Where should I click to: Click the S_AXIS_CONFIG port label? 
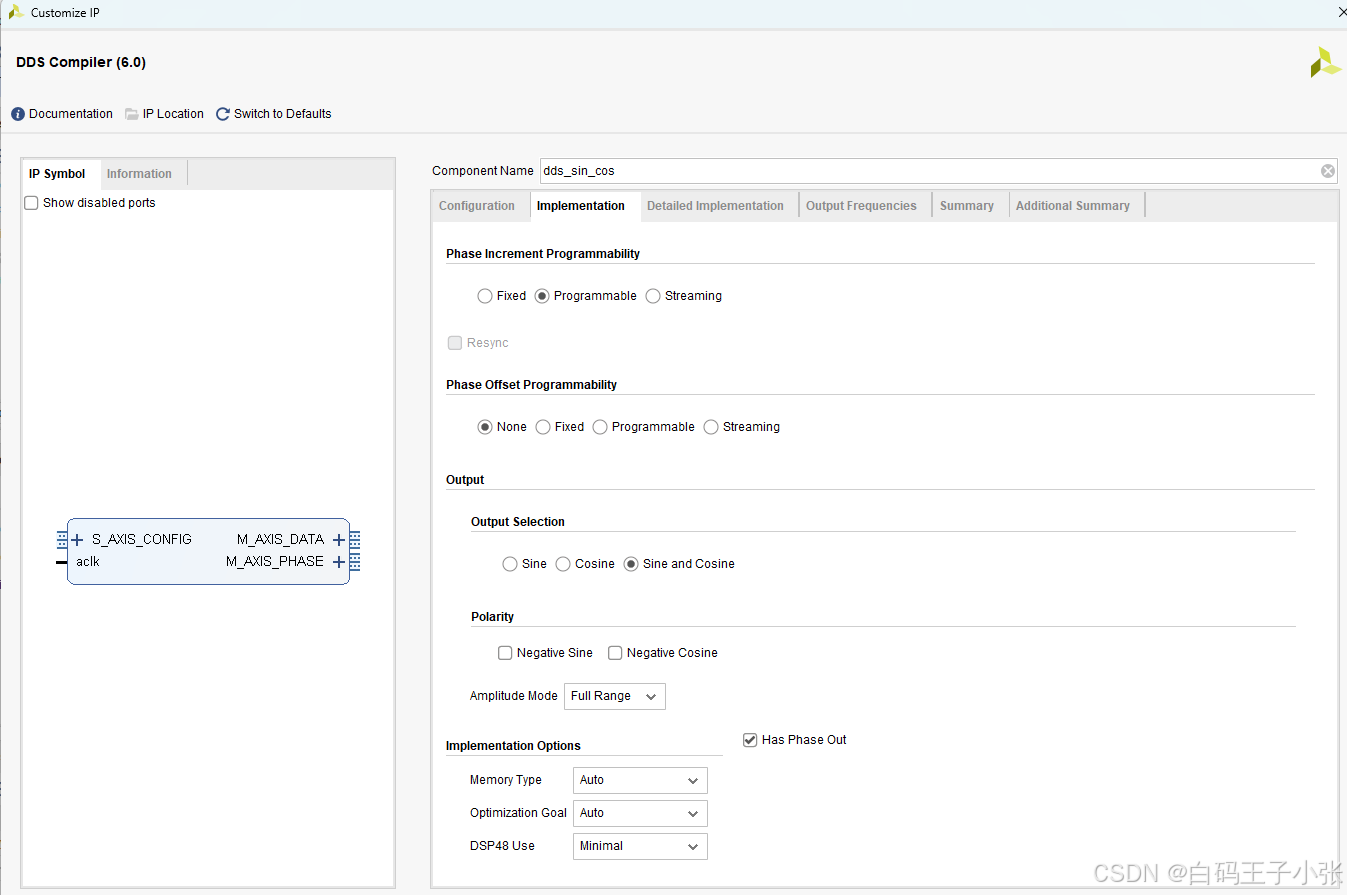coord(142,540)
